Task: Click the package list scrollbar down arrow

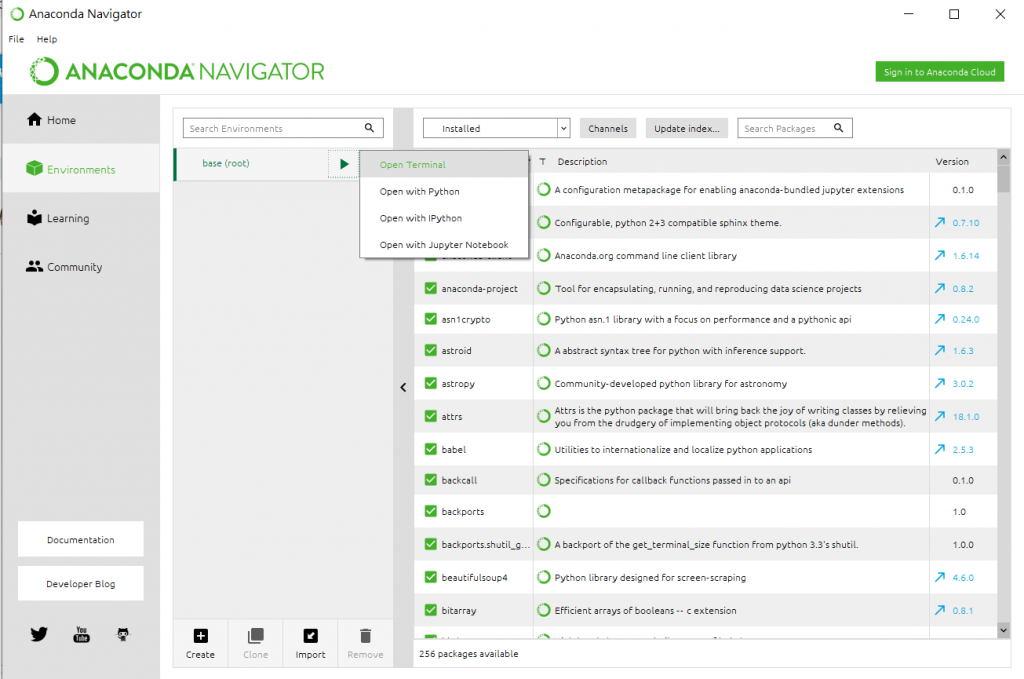Action: (x=1004, y=630)
